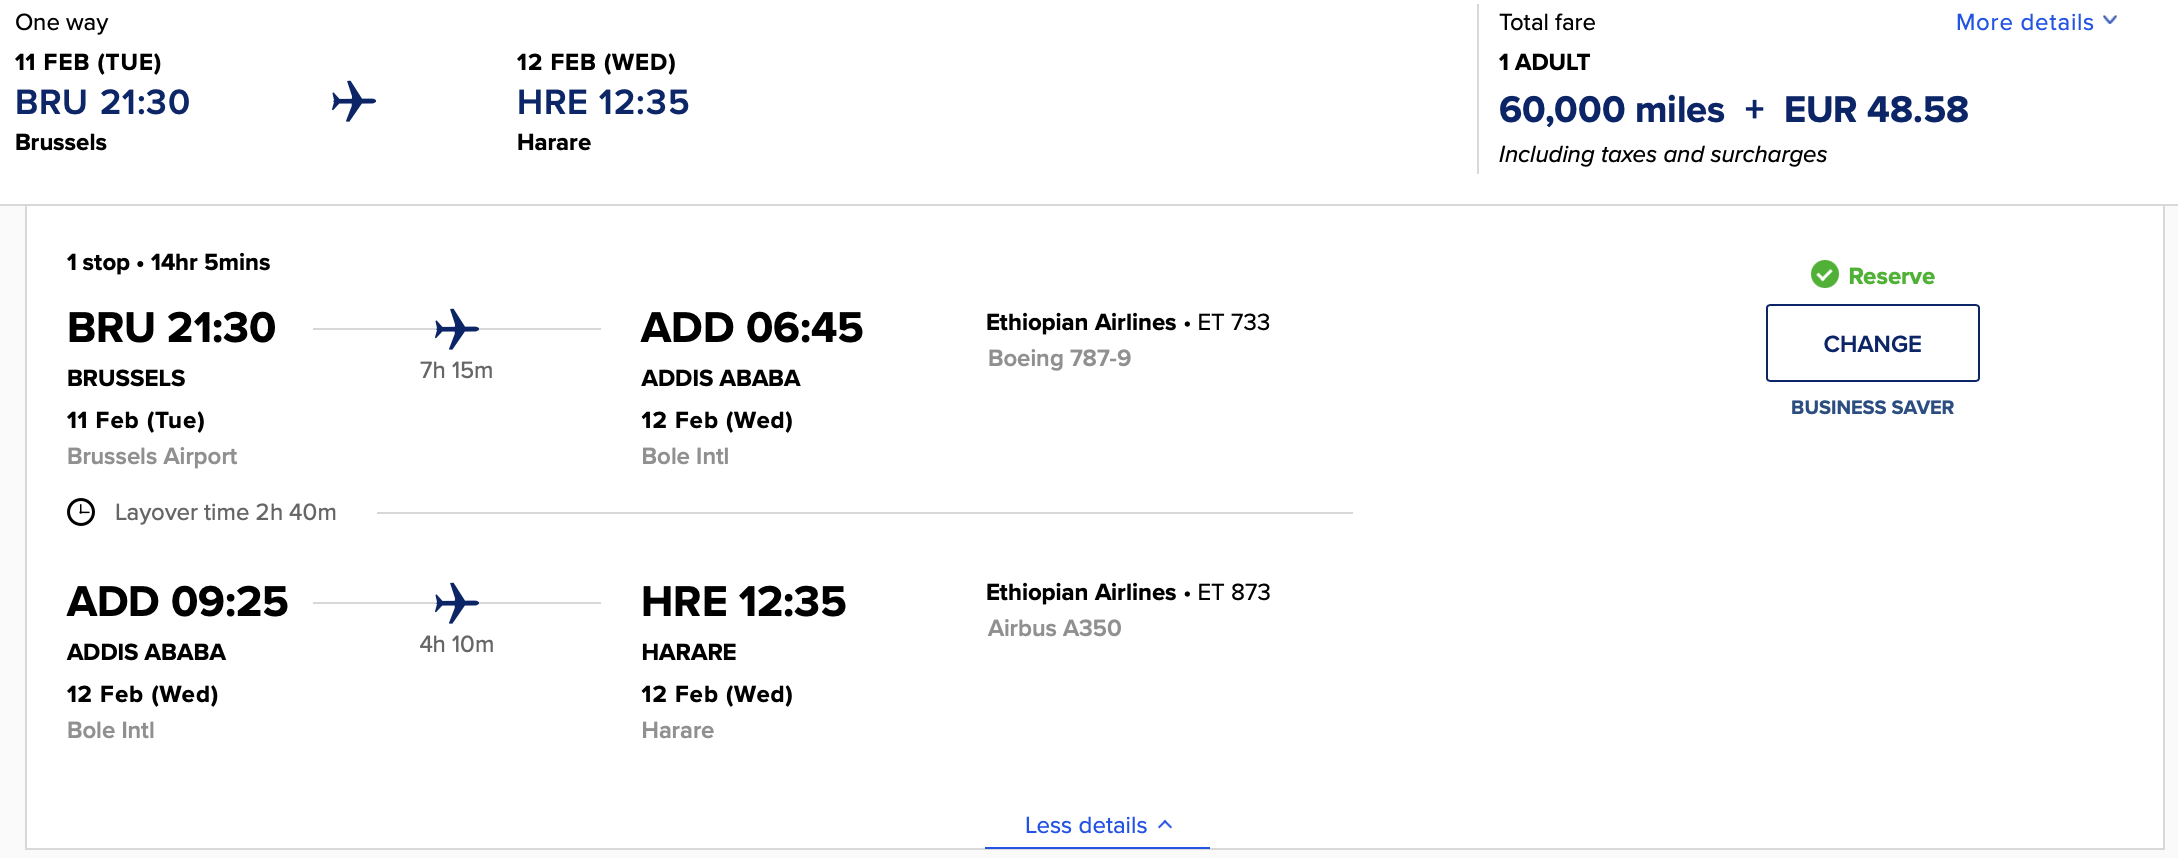Click the Layover time 2h 40m text
This screenshot has height=858, width=2178.
(225, 512)
